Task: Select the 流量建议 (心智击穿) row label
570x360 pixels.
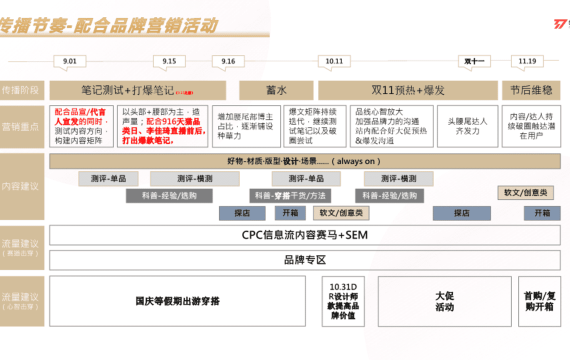Action: 22,301
